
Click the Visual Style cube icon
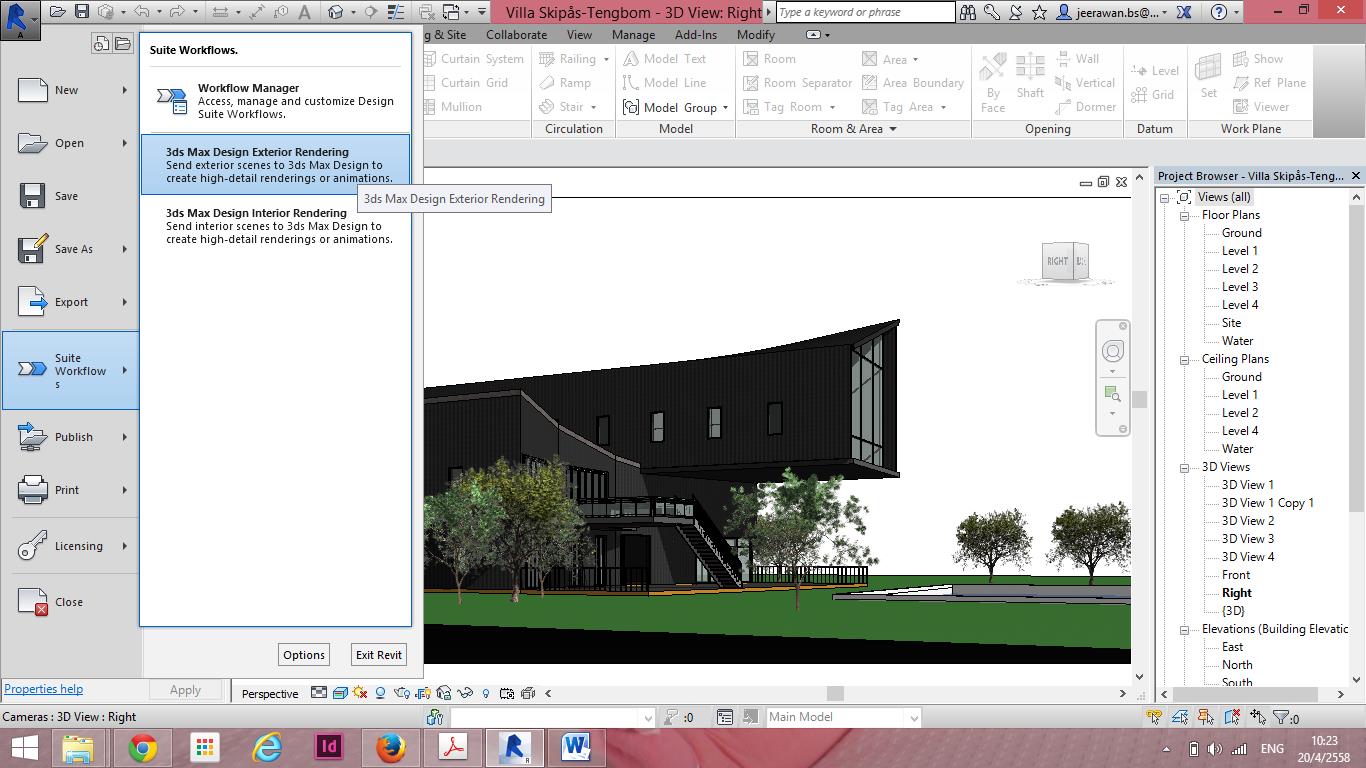[x=340, y=693]
